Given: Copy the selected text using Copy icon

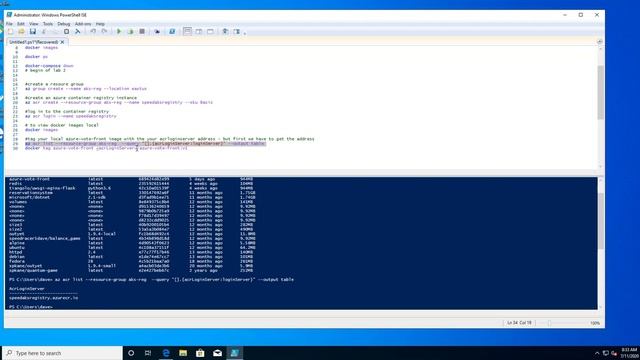Looking at the screenshot, I should point(55,31).
